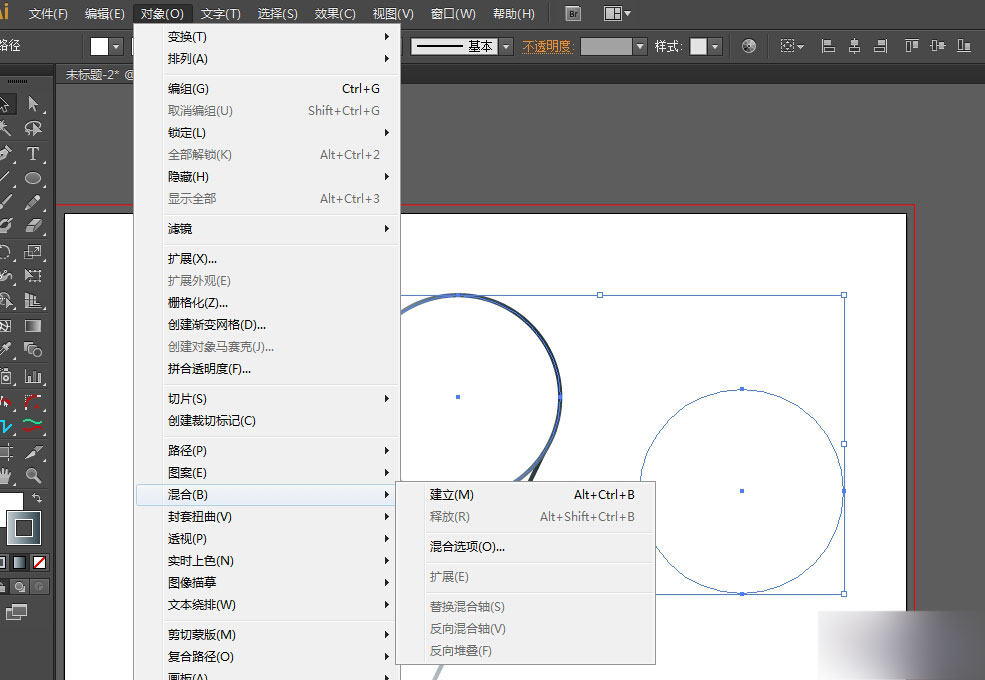Open the Recolor Artwork wheel

[x=748, y=46]
